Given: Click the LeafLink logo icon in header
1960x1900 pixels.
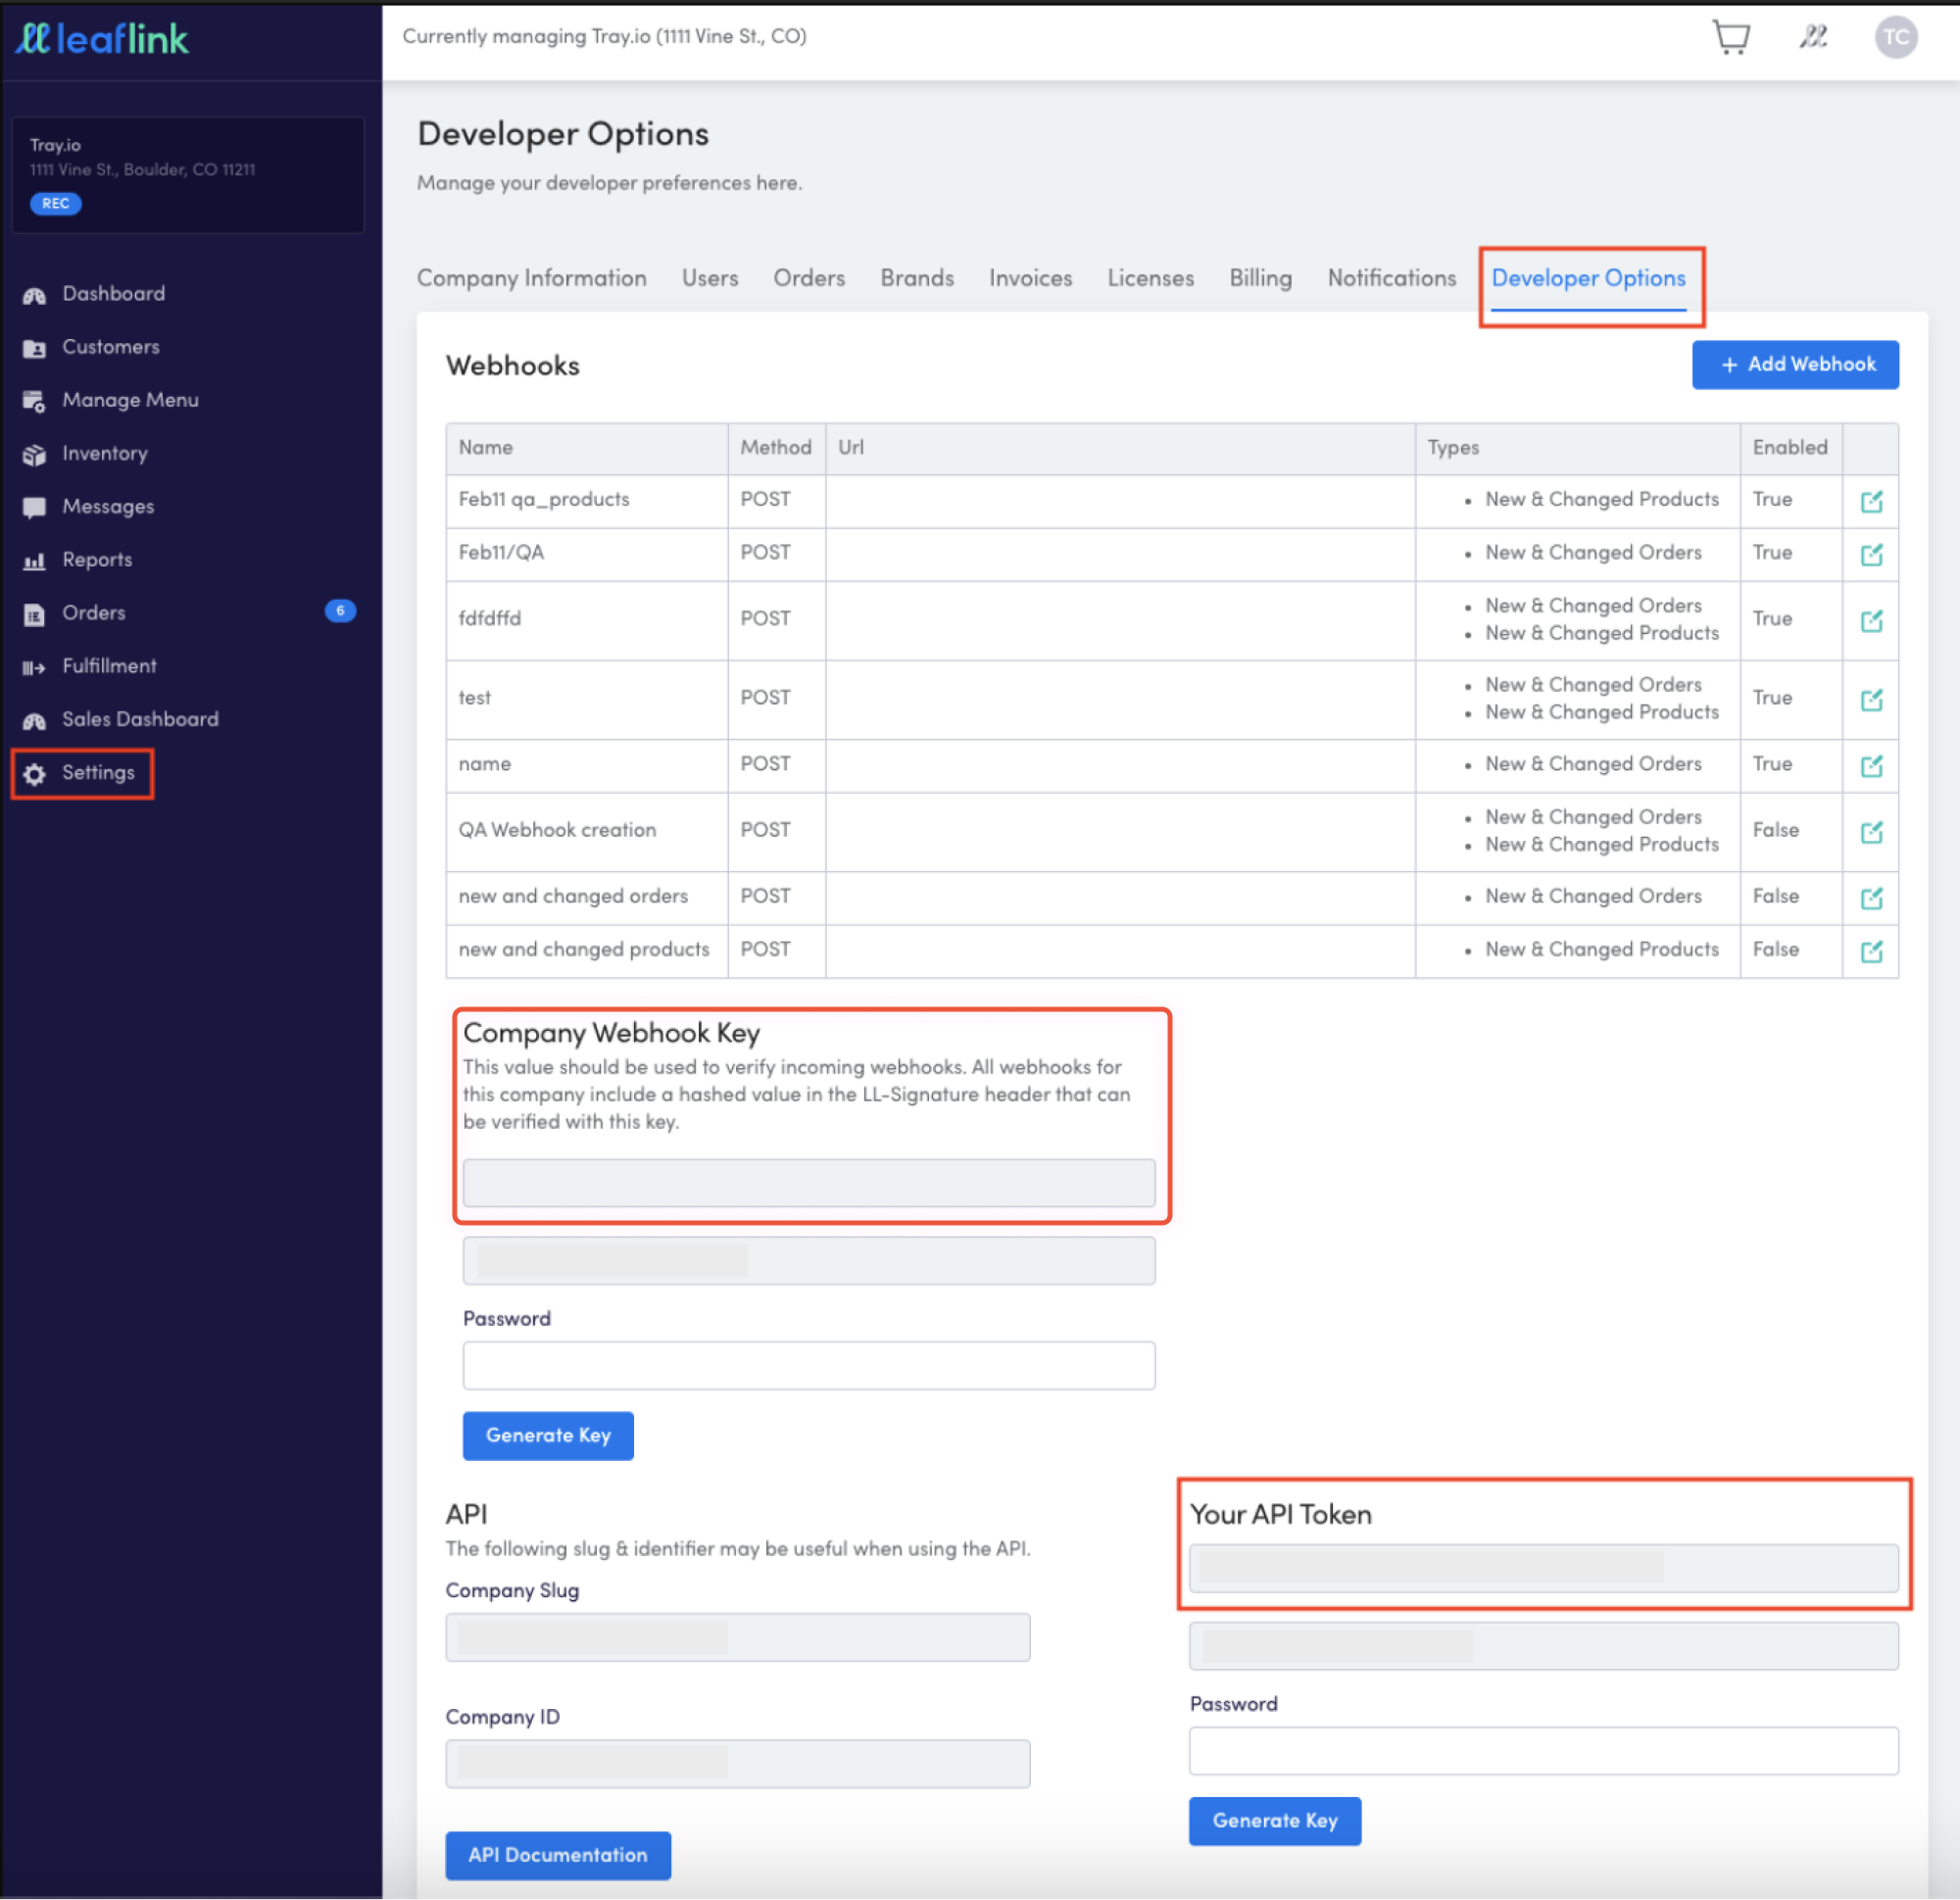Looking at the screenshot, I should [1813, 38].
